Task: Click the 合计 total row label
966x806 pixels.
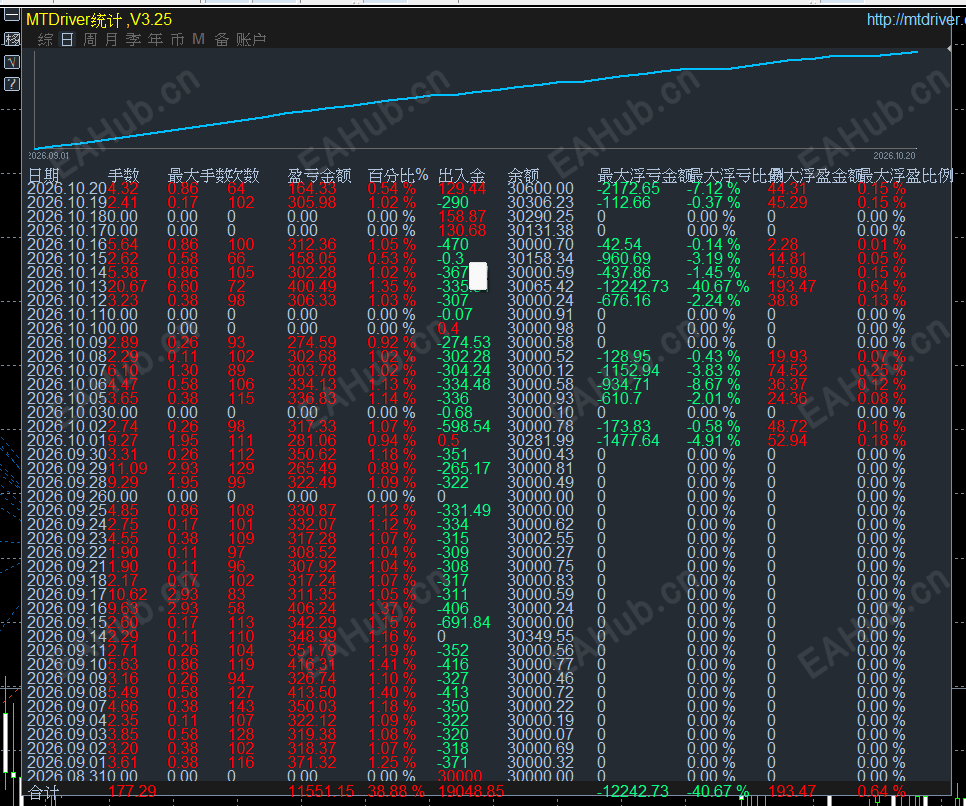Action: click(44, 792)
